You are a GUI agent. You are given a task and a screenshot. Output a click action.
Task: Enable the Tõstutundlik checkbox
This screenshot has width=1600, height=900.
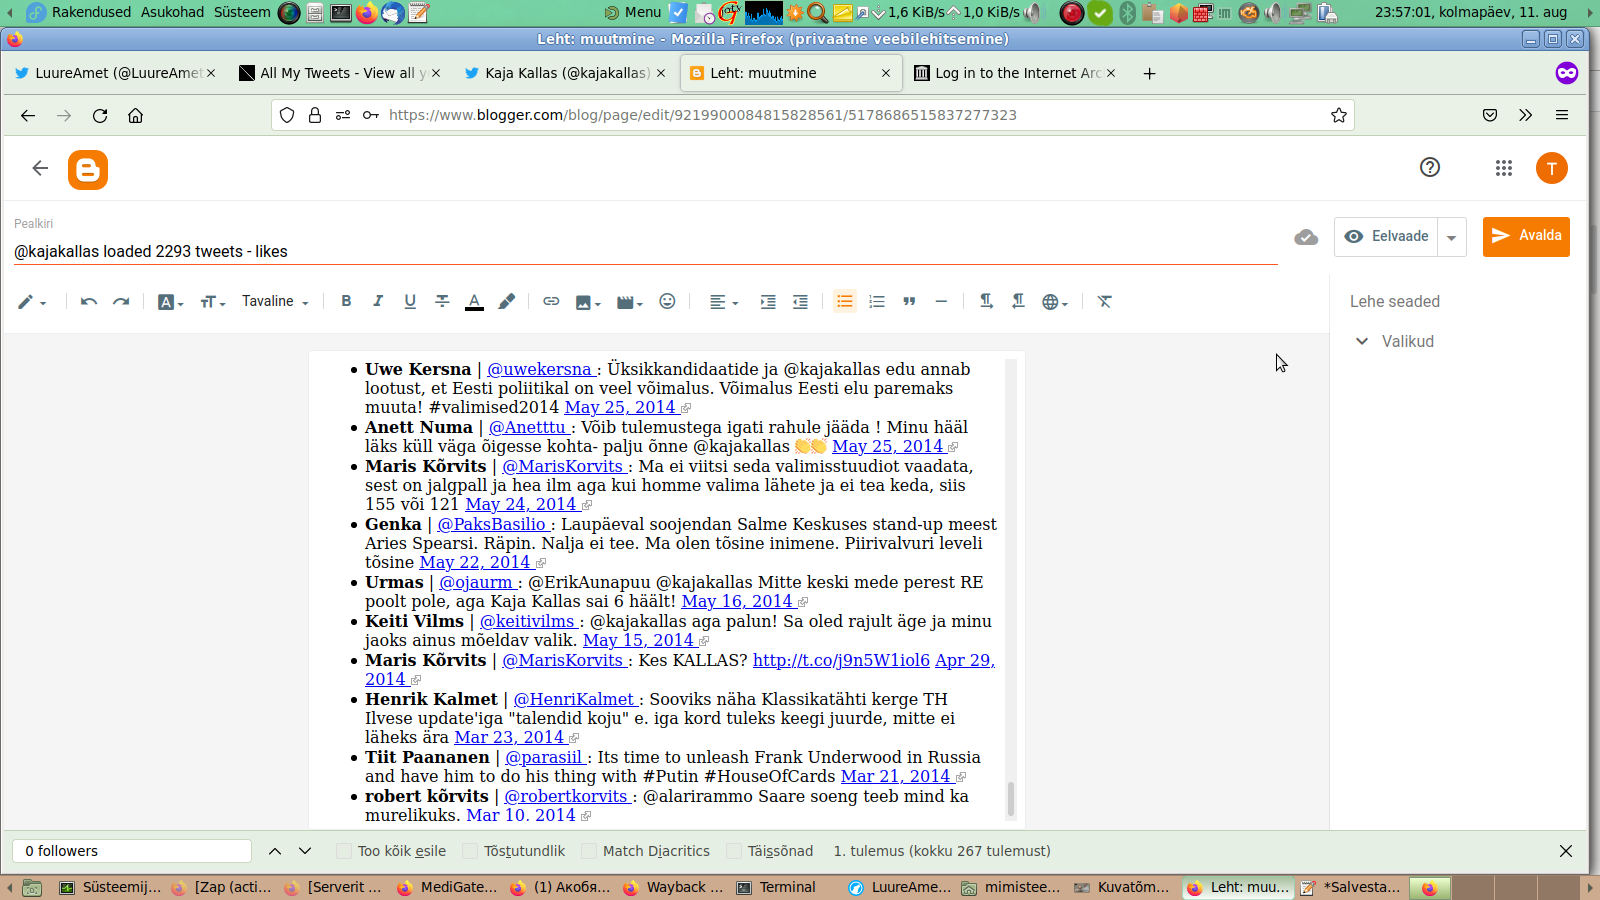click(470, 851)
